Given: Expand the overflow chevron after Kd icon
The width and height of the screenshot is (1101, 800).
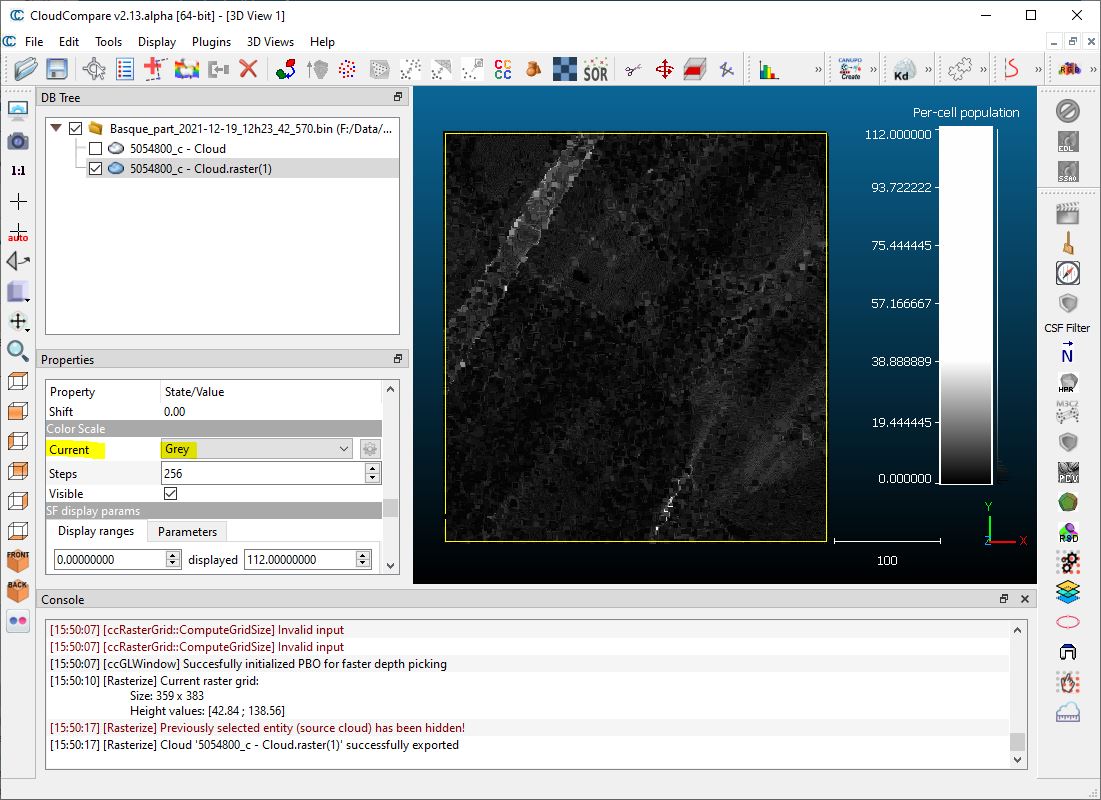Looking at the screenshot, I should pyautogui.click(x=929, y=69).
